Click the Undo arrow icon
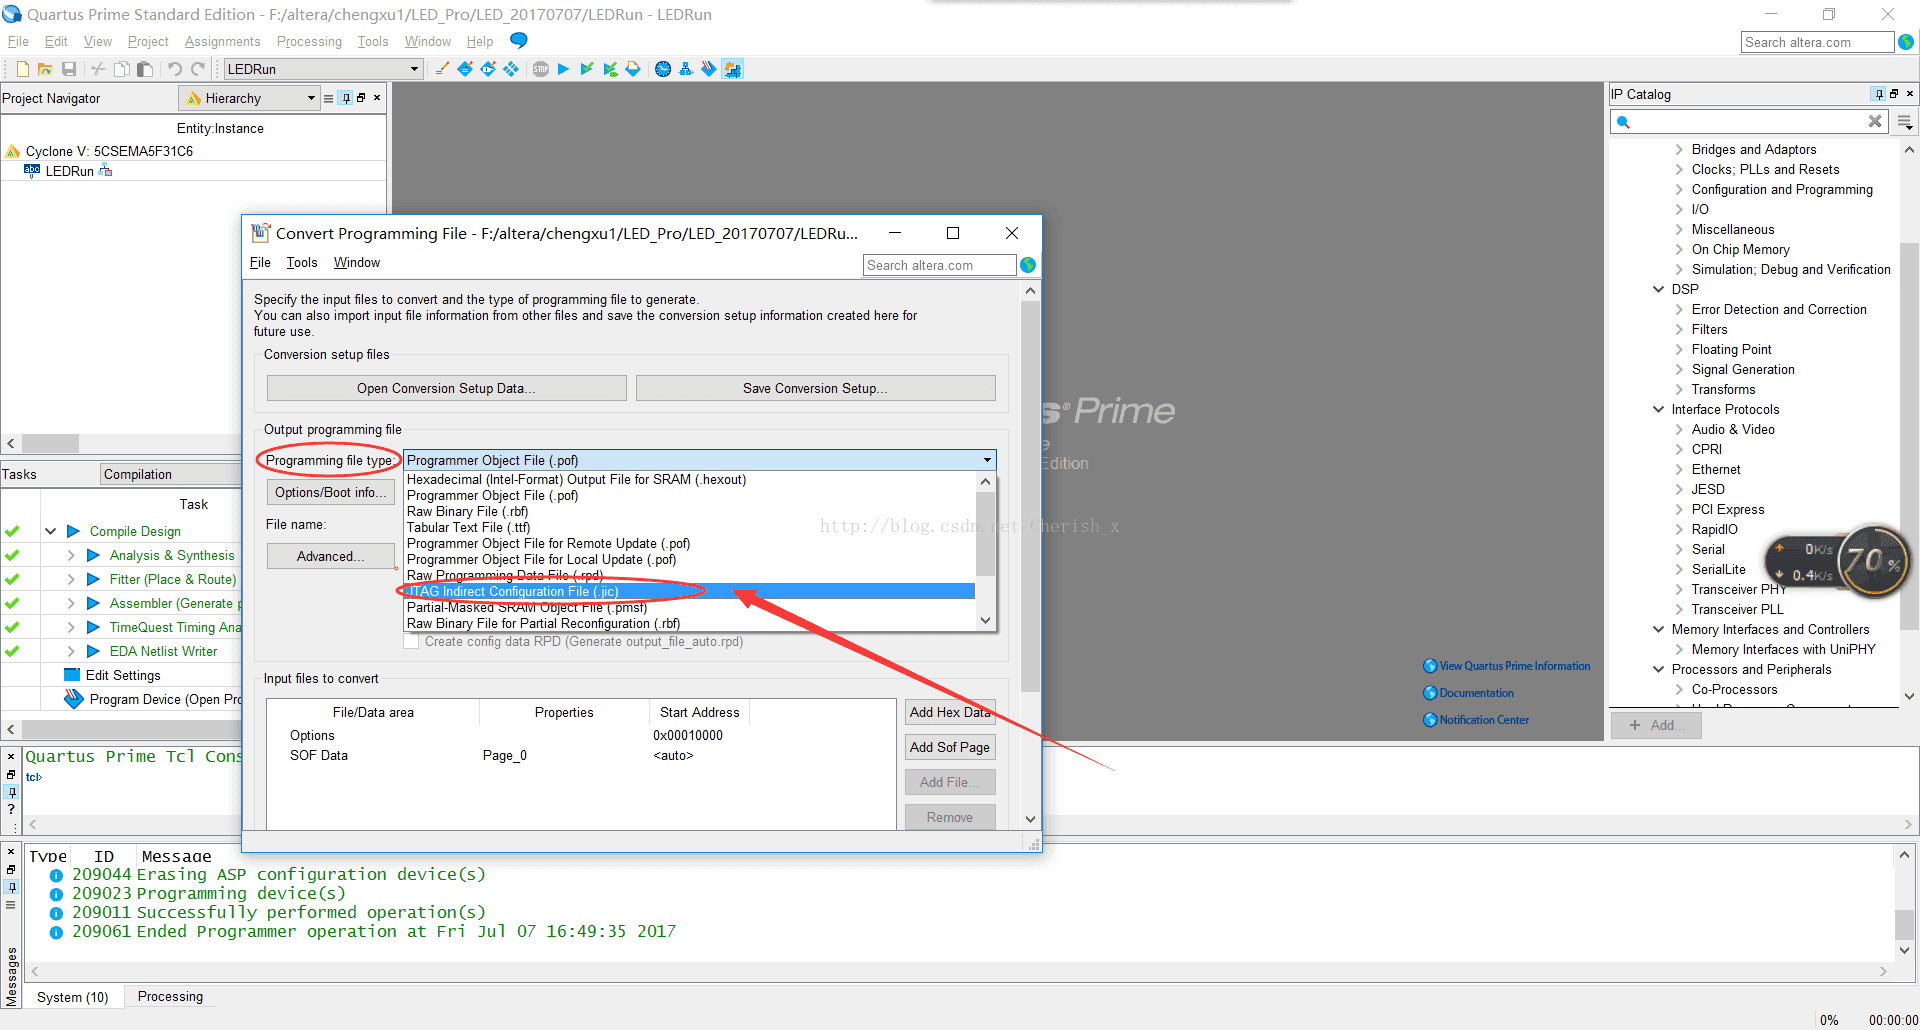The width and height of the screenshot is (1920, 1030). [x=175, y=69]
